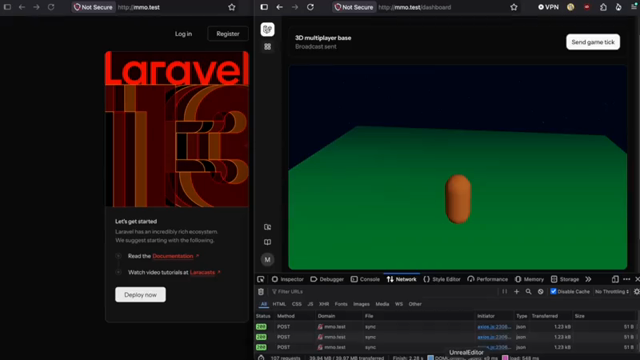The width and height of the screenshot is (640, 360).
Task: Open the Laracasts link
Action: (x=202, y=272)
